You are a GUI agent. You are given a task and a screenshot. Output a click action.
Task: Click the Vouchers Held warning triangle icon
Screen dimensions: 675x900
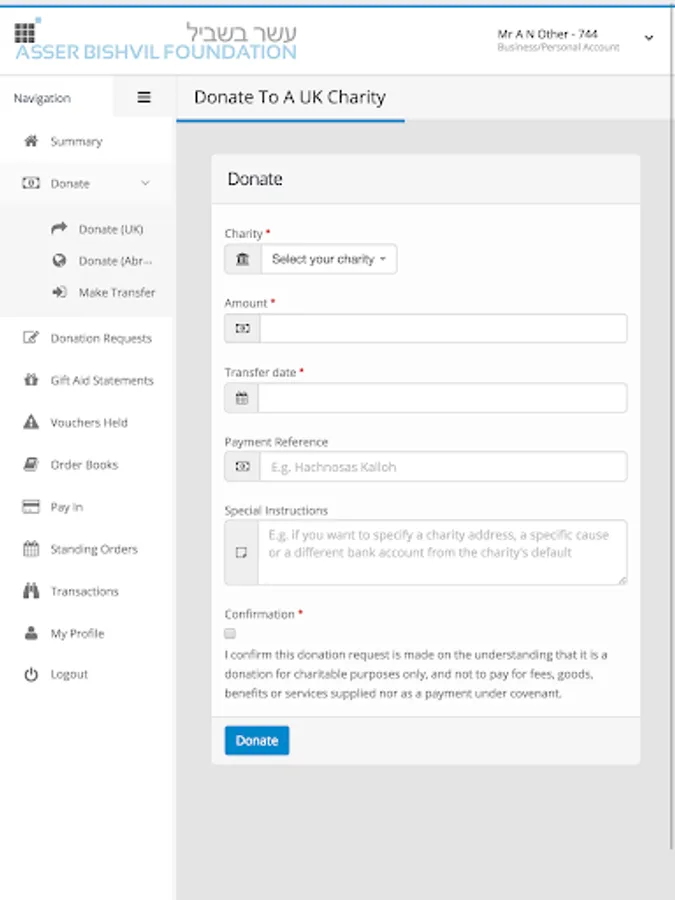click(x=31, y=423)
